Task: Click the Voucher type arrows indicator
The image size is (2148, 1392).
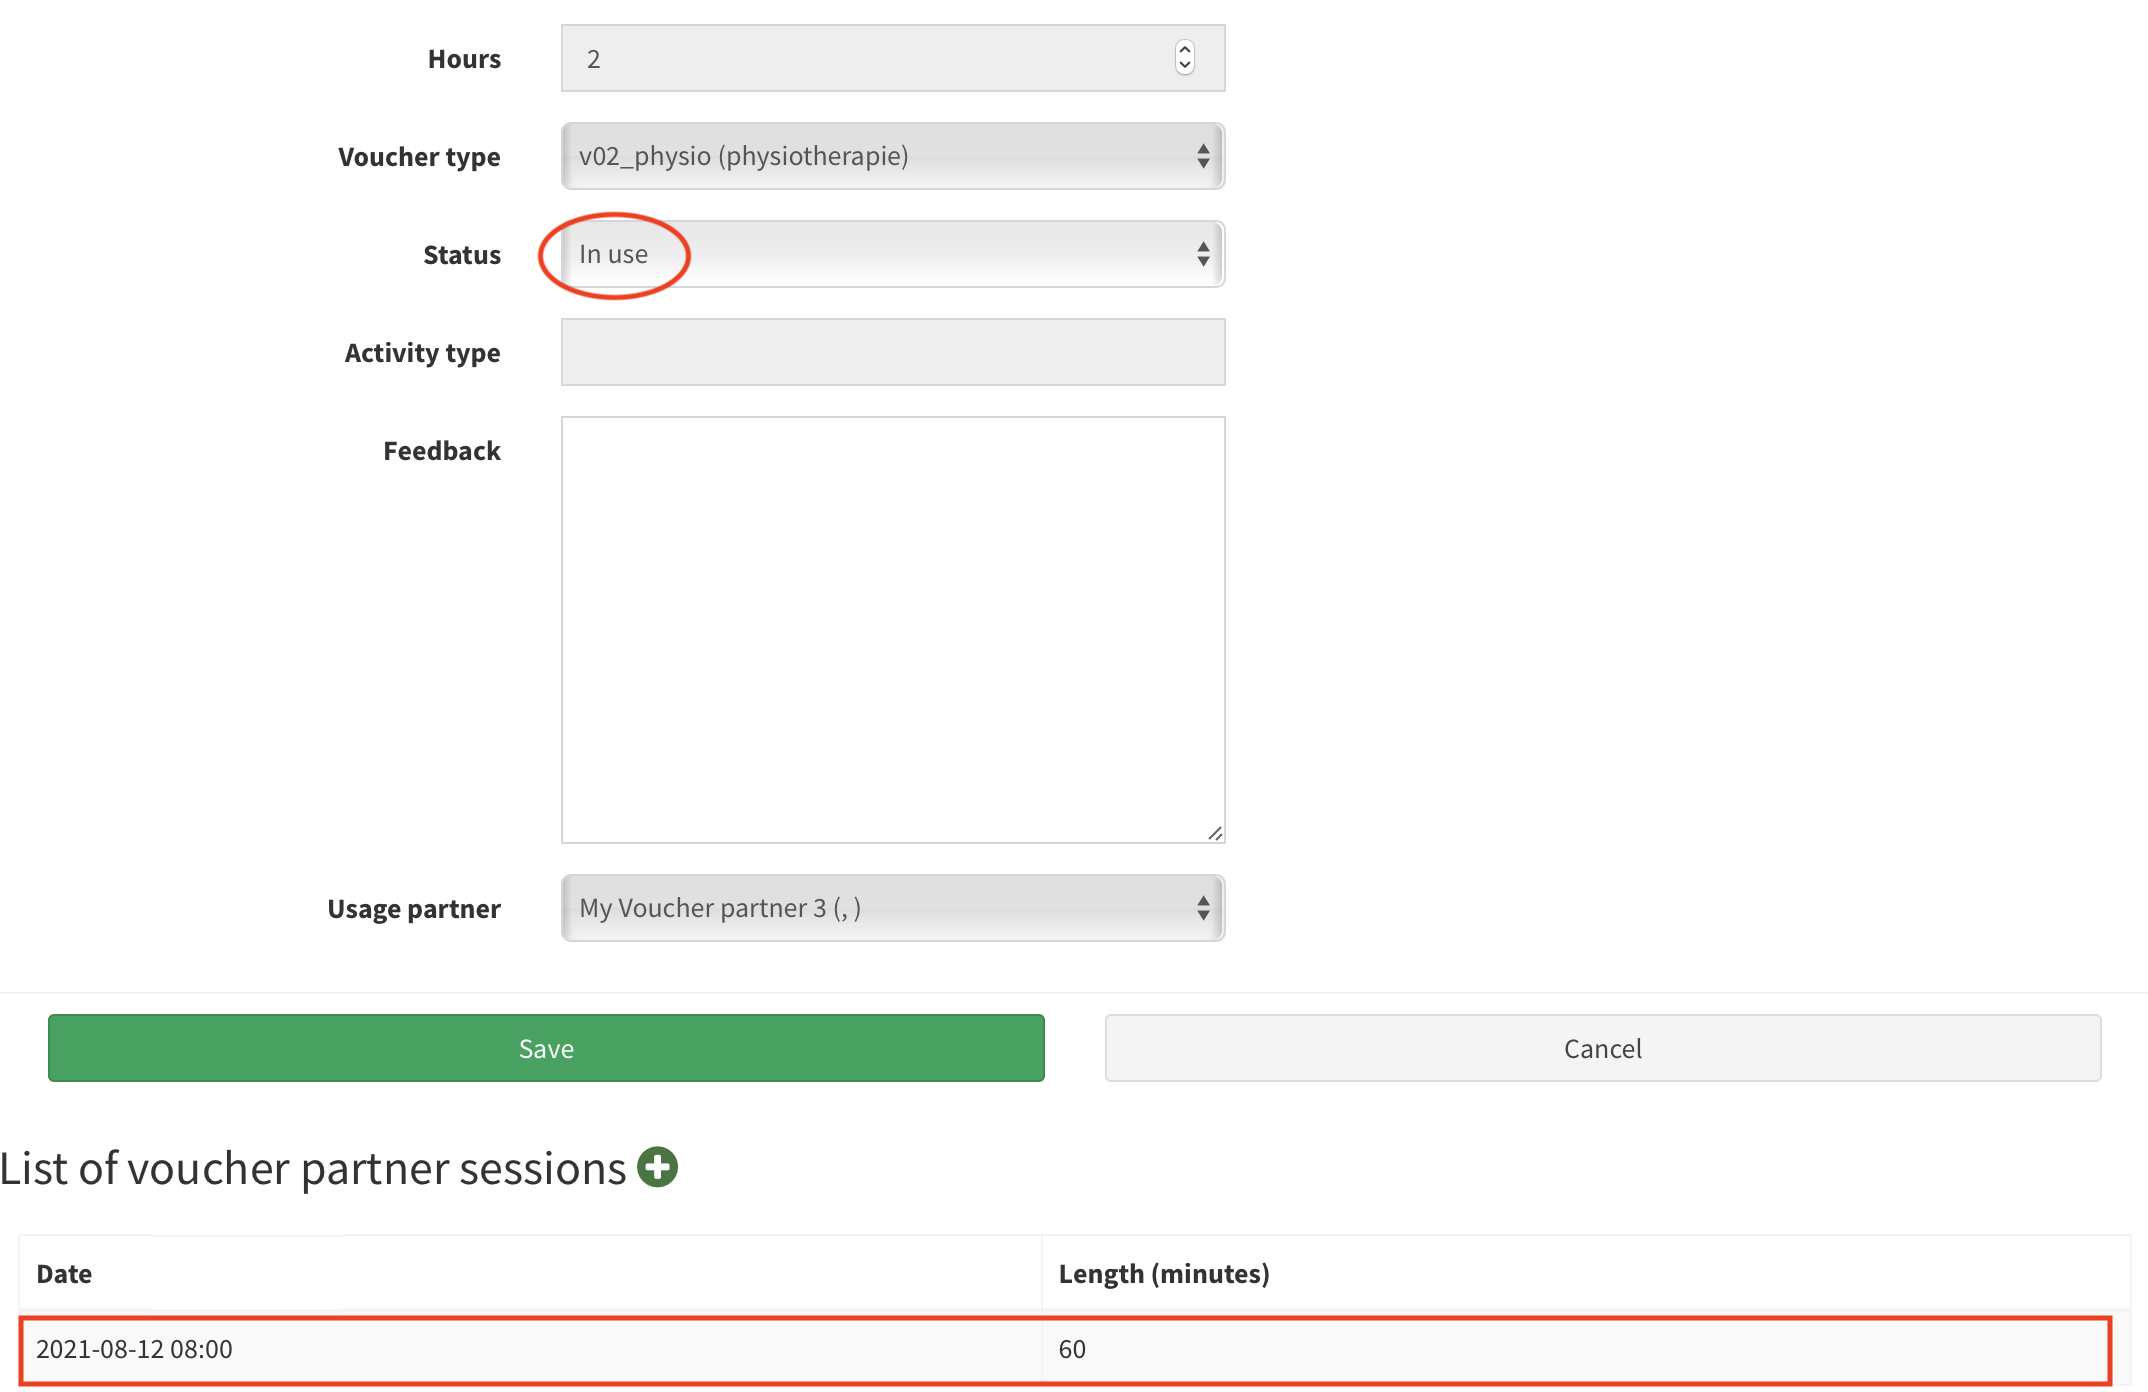Action: [1203, 156]
